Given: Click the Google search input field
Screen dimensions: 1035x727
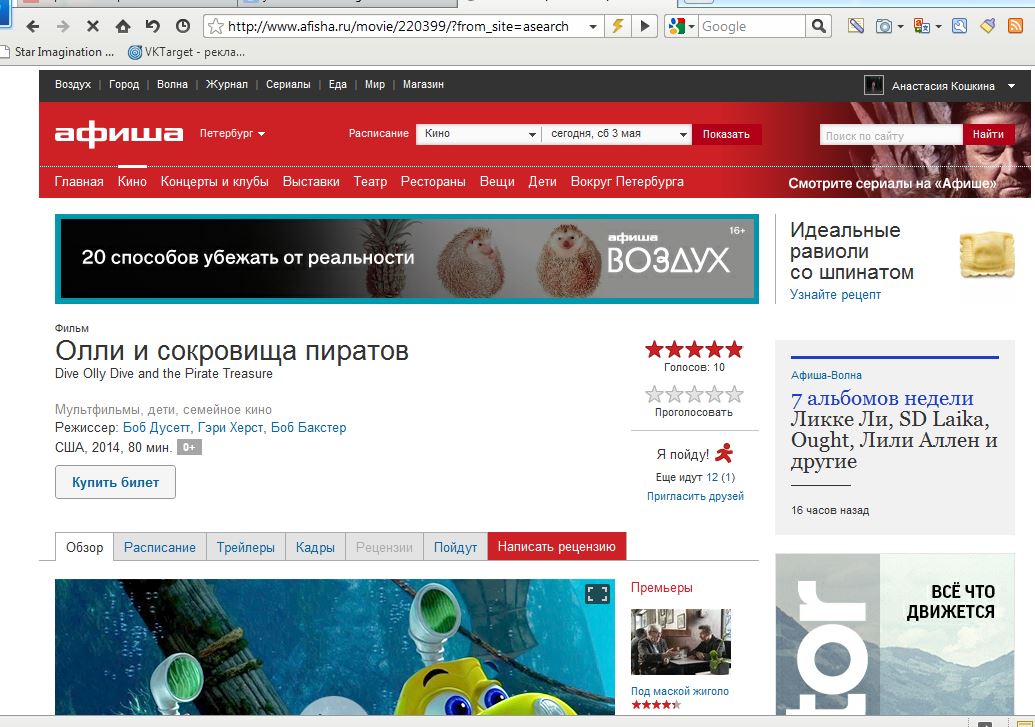Looking at the screenshot, I should click(x=751, y=26).
